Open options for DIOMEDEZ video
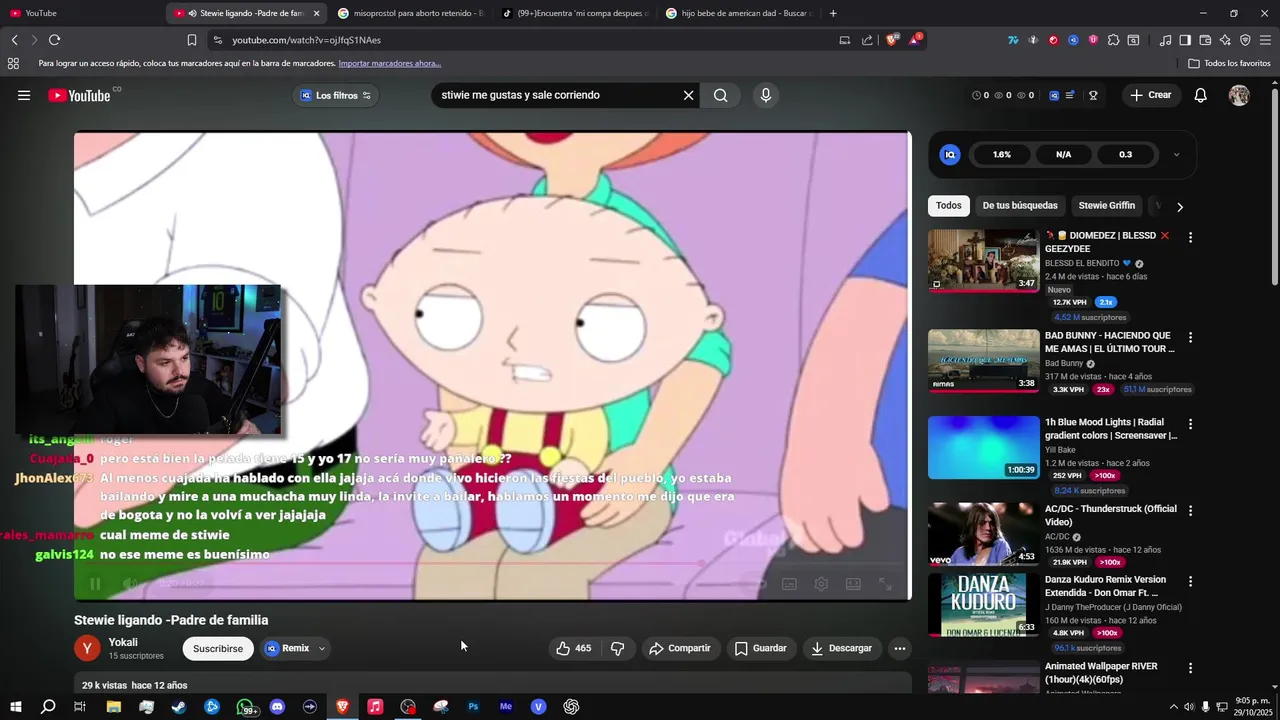1280x720 pixels. 1190,237
